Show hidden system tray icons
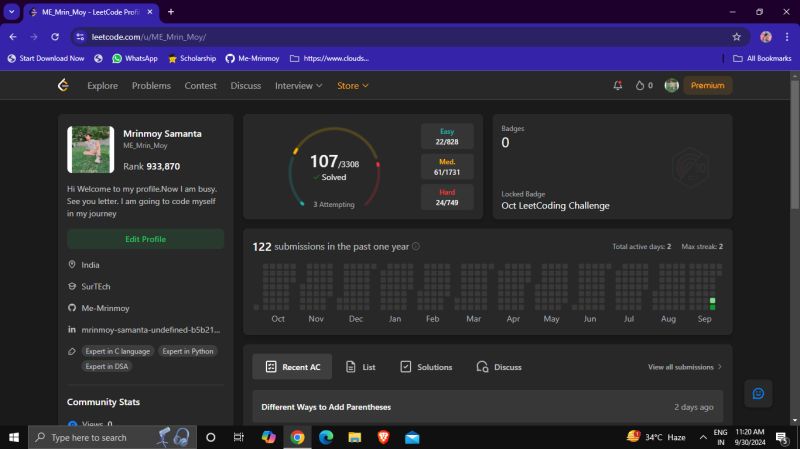The height and width of the screenshot is (449, 800). point(703,437)
